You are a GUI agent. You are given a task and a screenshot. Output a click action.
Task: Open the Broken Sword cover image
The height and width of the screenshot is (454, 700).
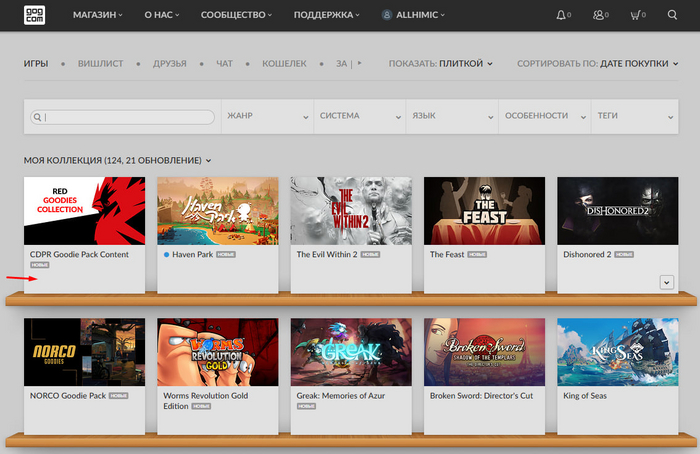click(484, 352)
